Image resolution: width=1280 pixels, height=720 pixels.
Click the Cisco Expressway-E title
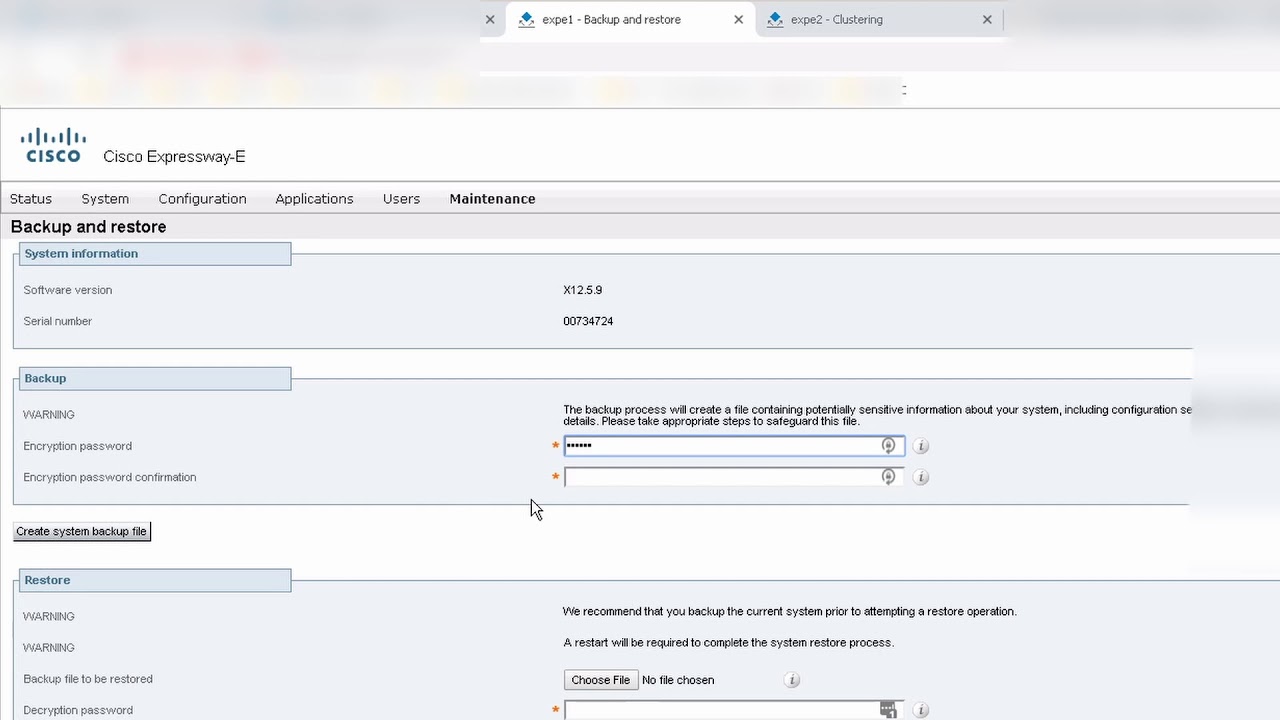[x=174, y=156]
